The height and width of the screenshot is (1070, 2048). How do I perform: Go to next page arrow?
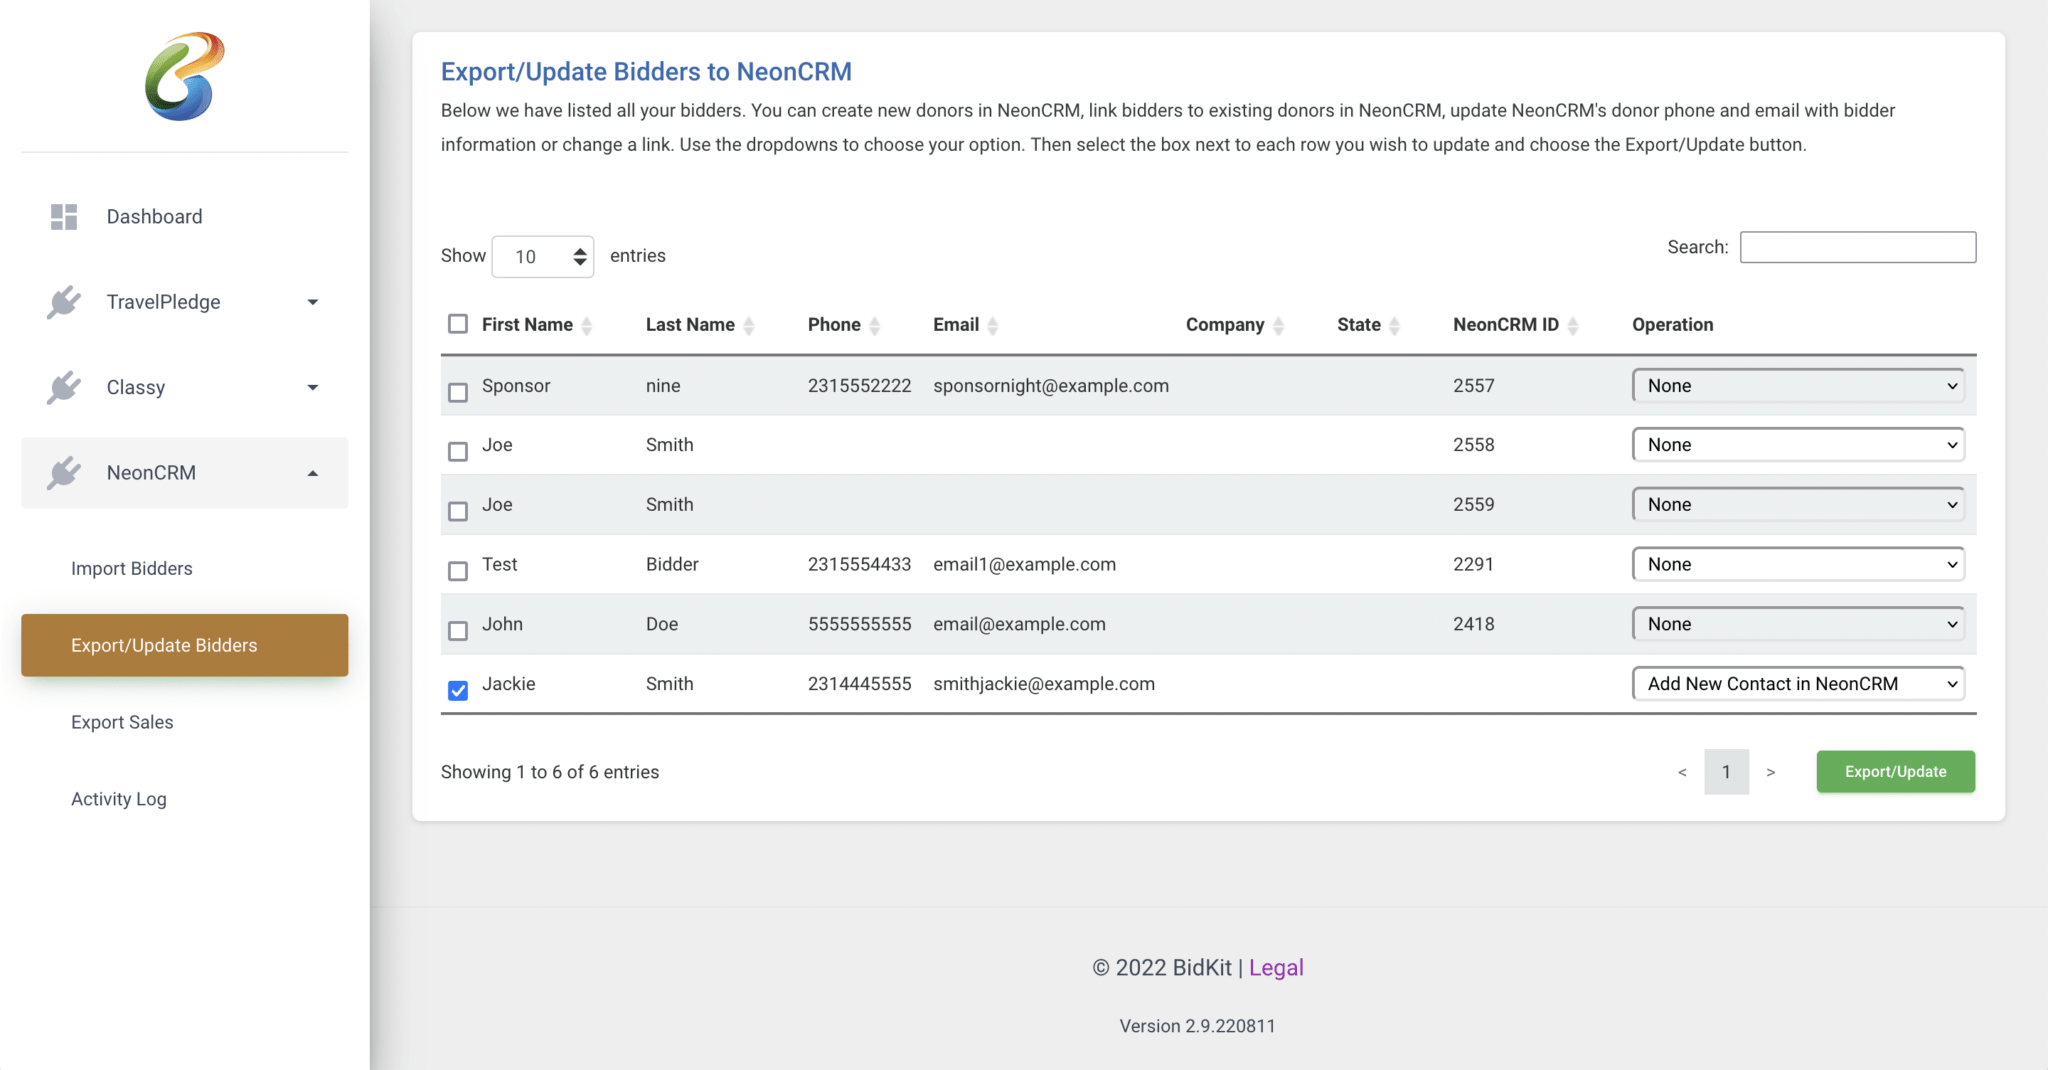[1771, 772]
